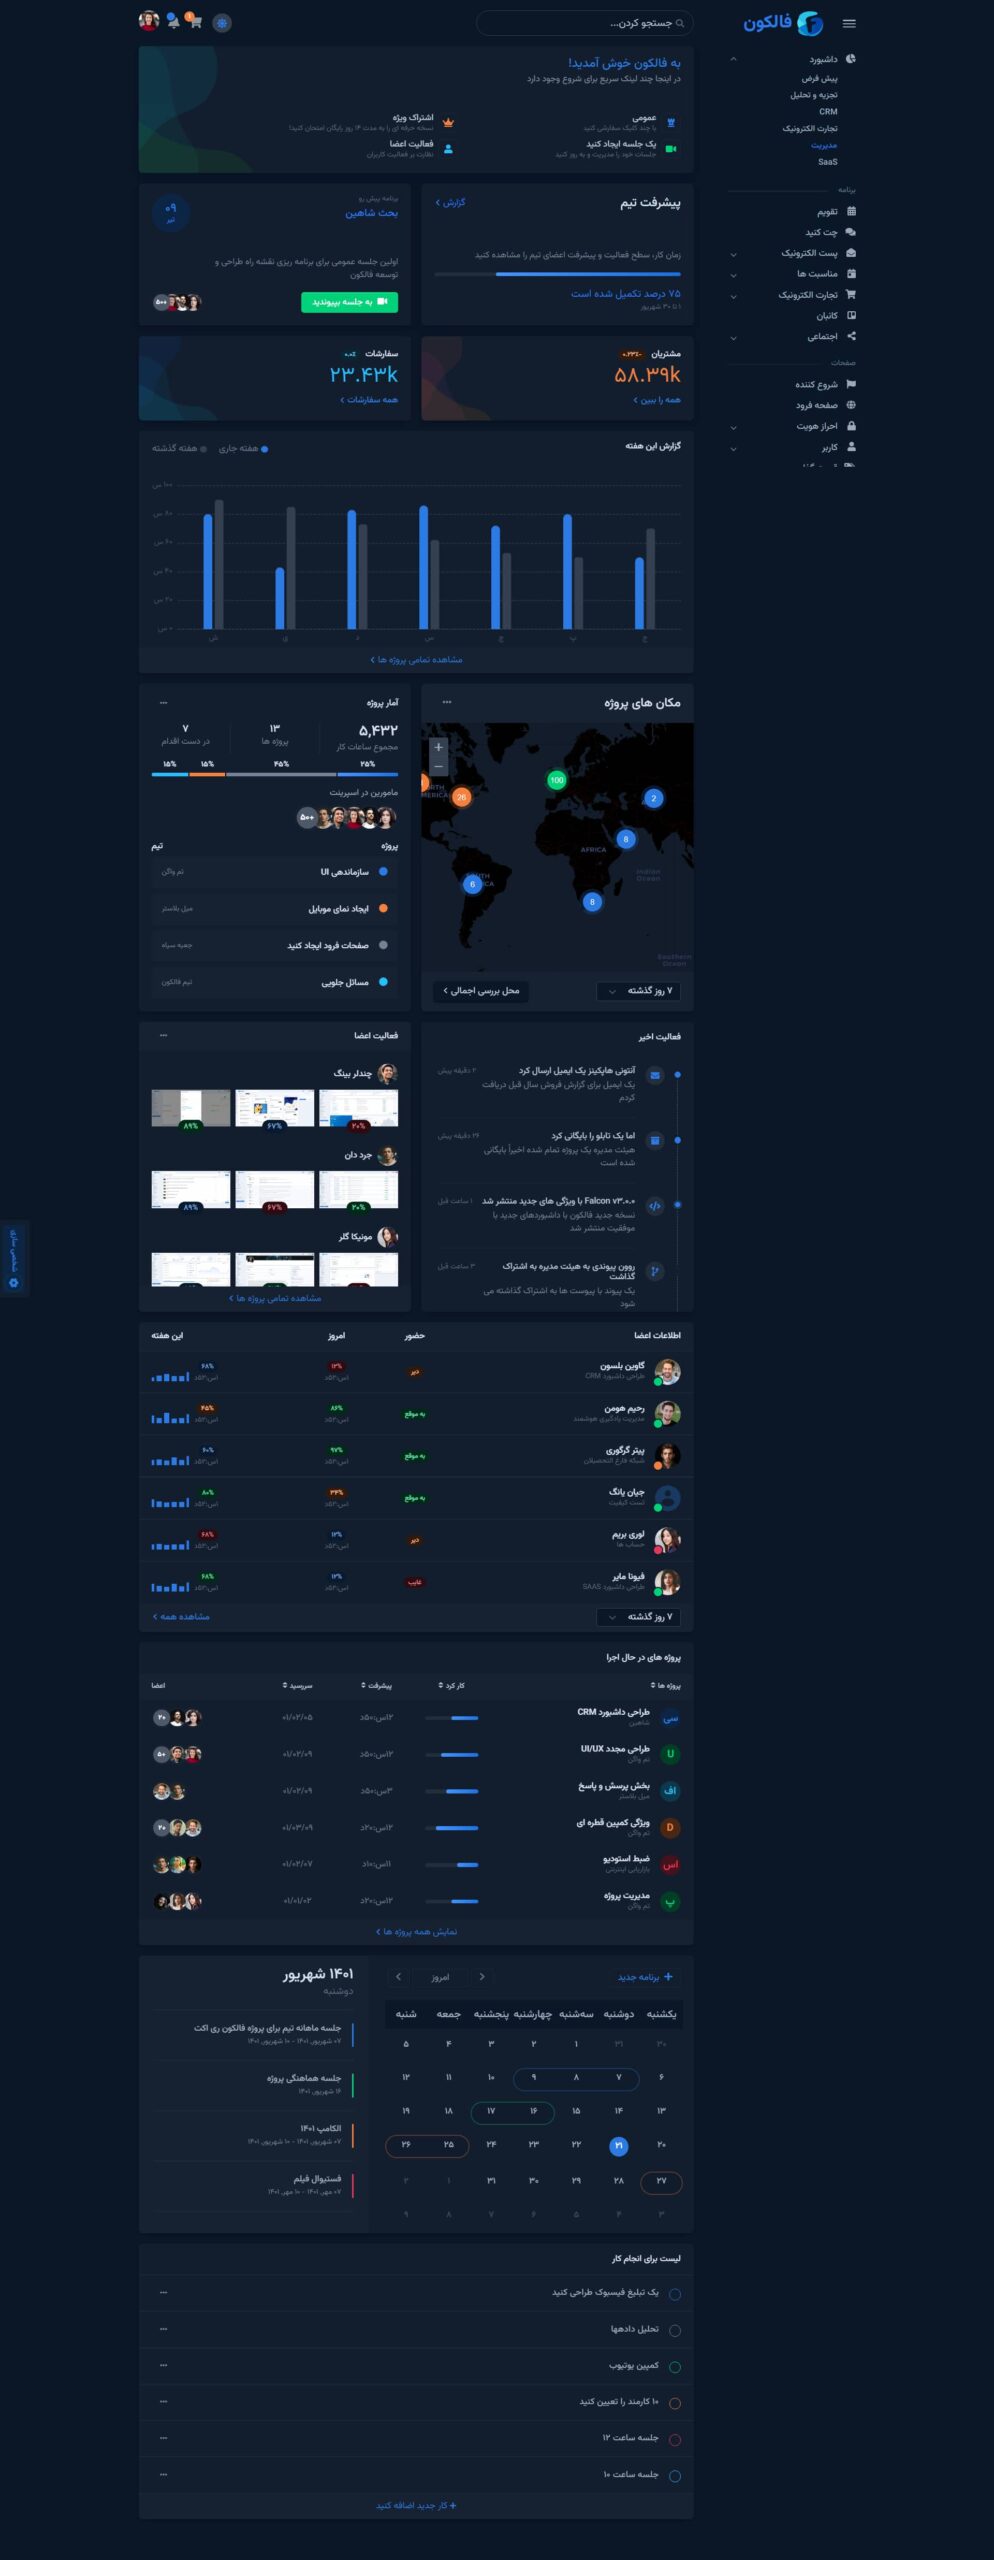Click همه سفارشات link
The width and height of the screenshot is (994, 2560).
368,400
